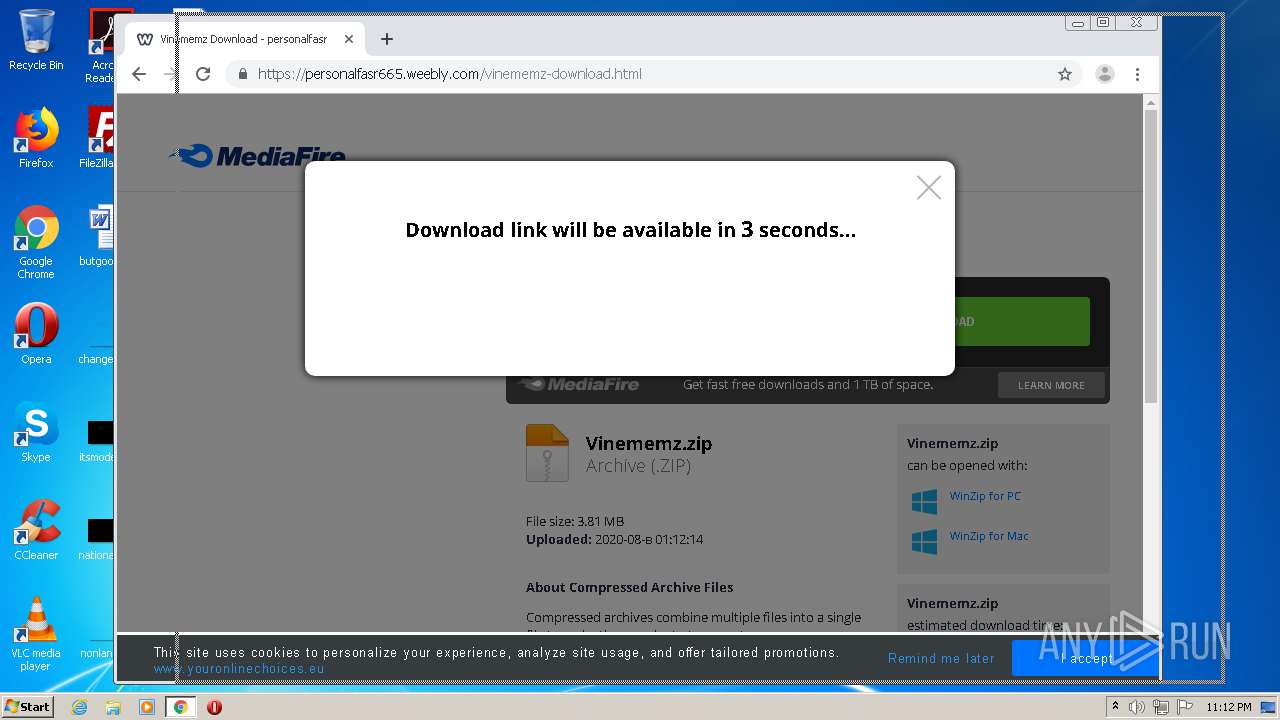Open the Skype desktop shortcut
The height and width of the screenshot is (720, 1280).
tap(36, 432)
